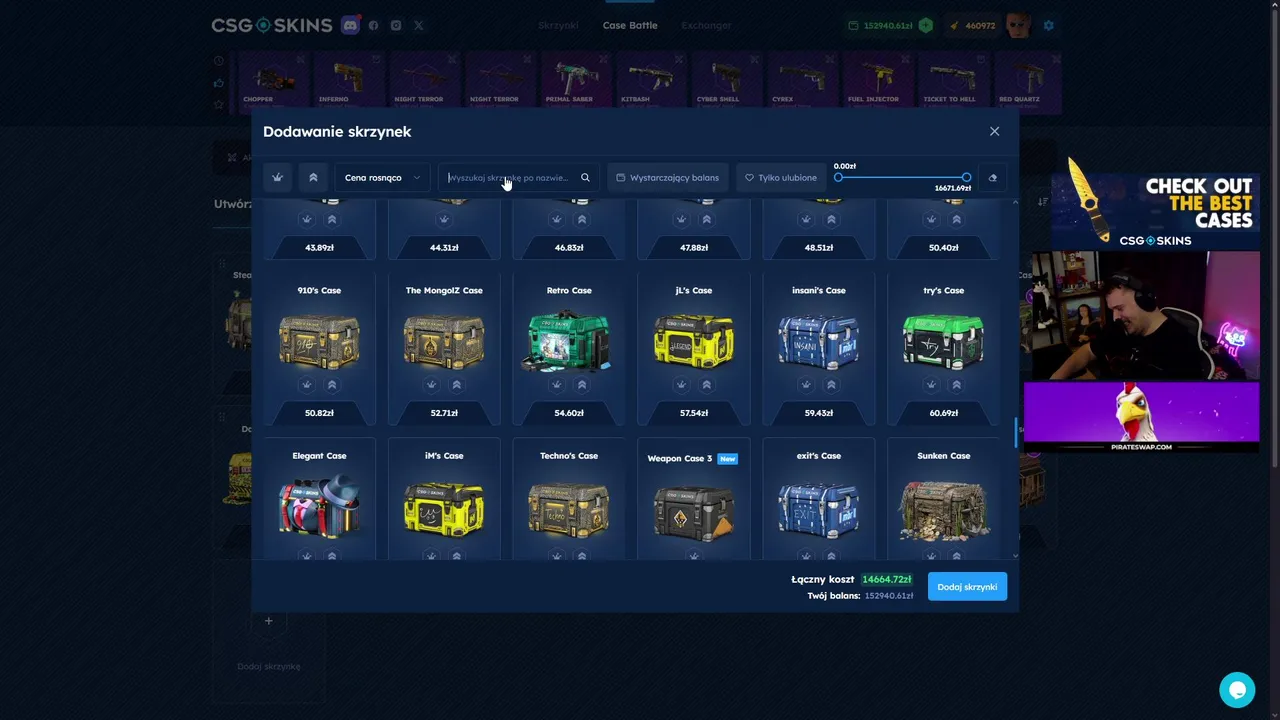
Task: Open the live chat support bubble
Action: 1237,690
